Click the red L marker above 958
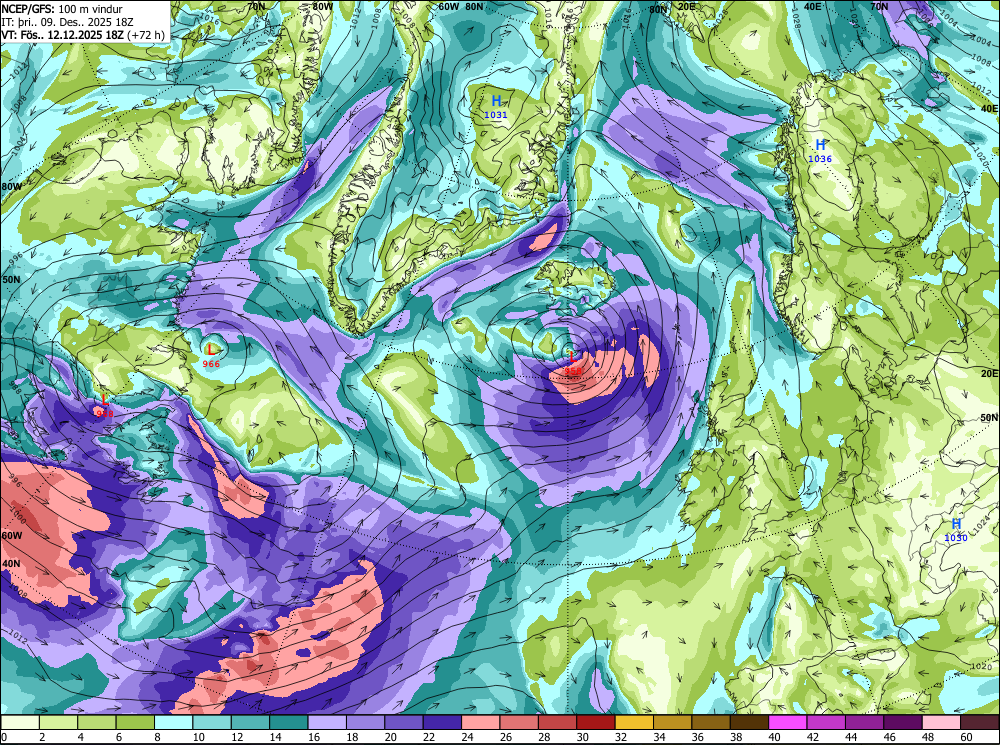1000x745 pixels. [572, 356]
